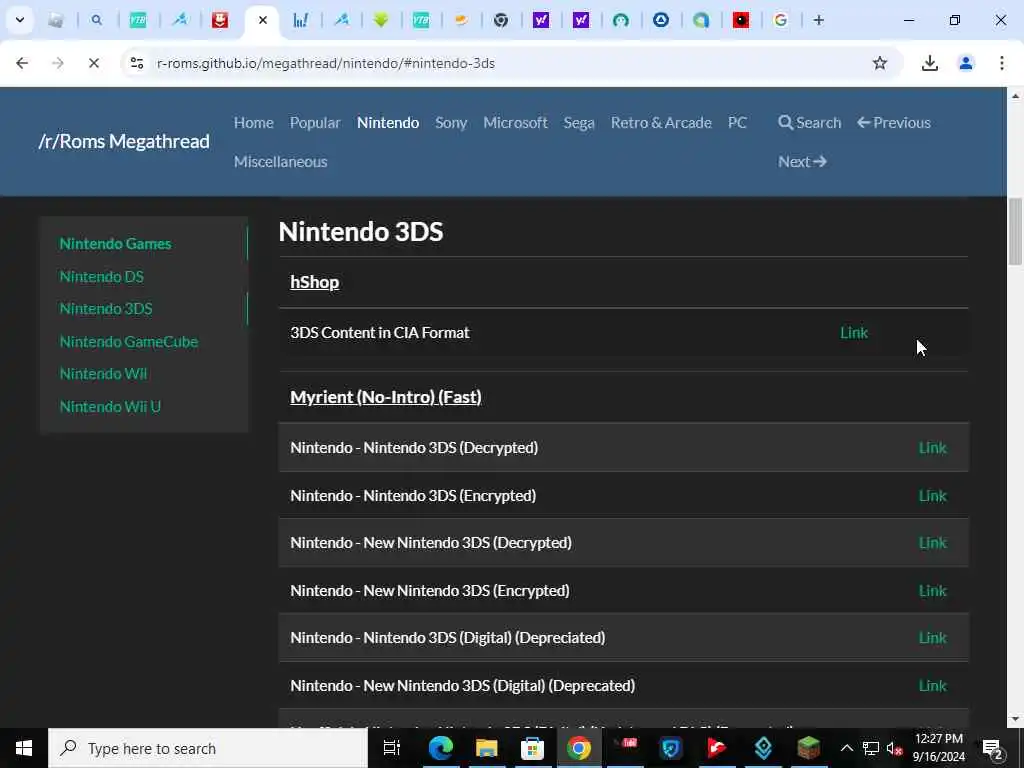The width and height of the screenshot is (1024, 768).
Task: Jump to Nintendo Wii in the sidebar
Action: (x=103, y=374)
